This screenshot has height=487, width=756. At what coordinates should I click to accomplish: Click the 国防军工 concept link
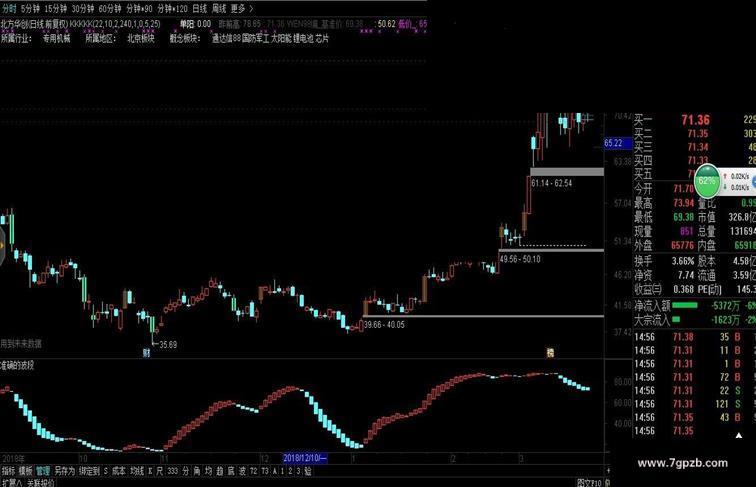click(x=256, y=38)
